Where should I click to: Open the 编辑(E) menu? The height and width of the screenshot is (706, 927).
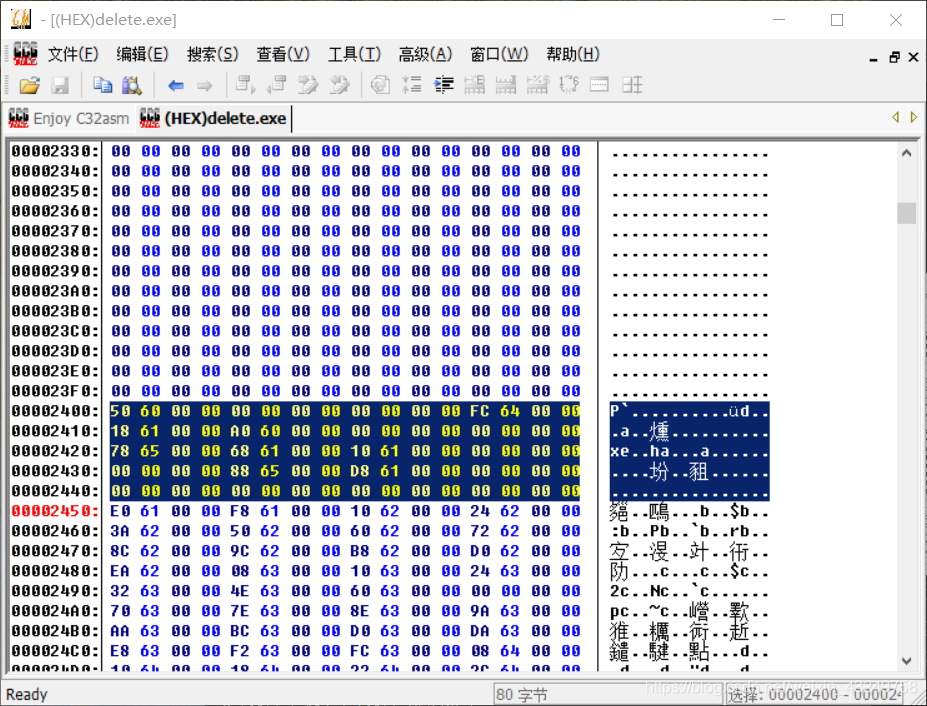click(142, 54)
